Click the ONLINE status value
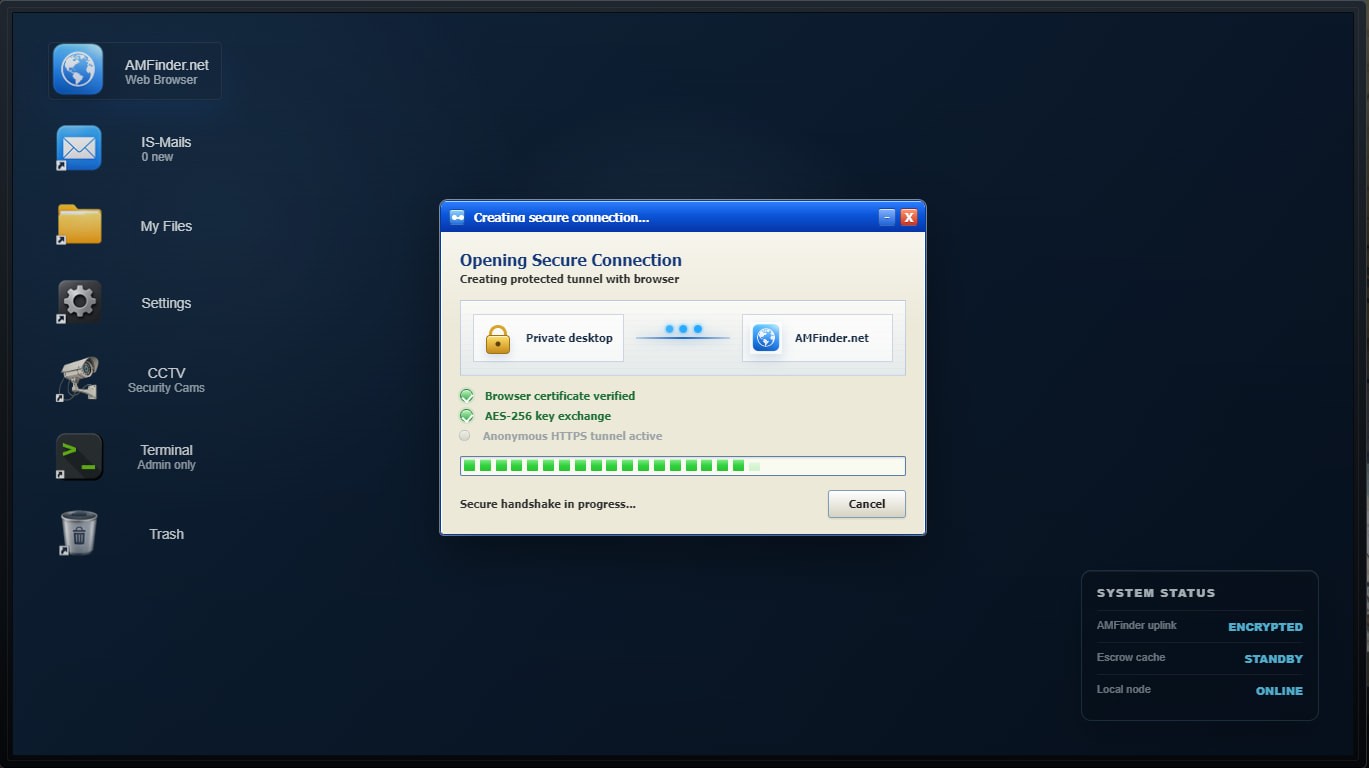Viewport: 1369px width, 768px height. [1280, 691]
